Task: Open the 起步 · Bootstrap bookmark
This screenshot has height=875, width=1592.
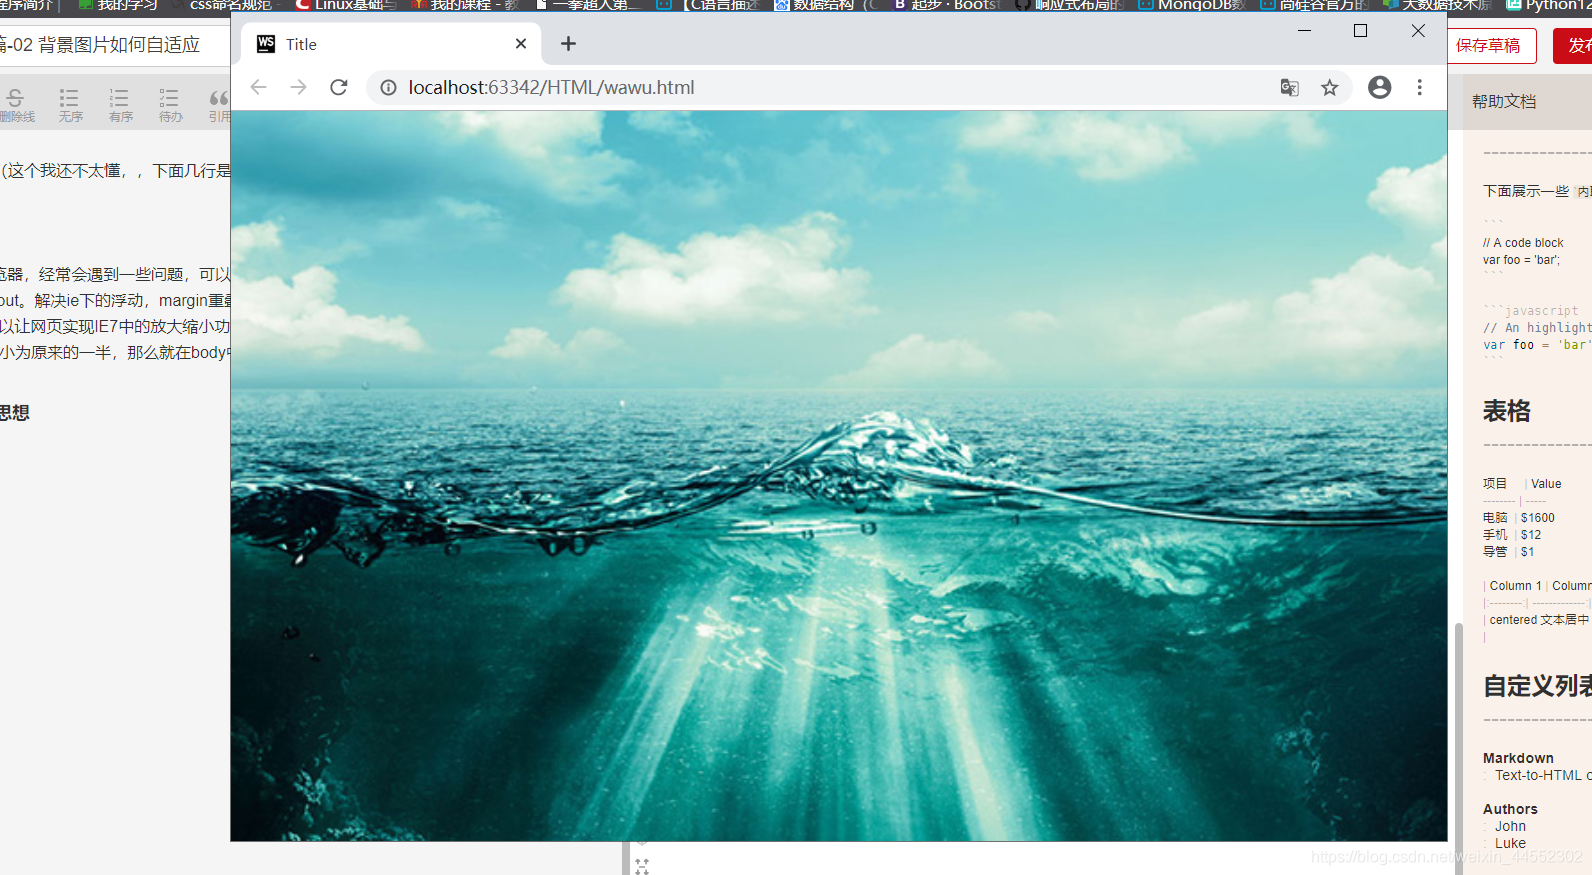Action: 946,5
